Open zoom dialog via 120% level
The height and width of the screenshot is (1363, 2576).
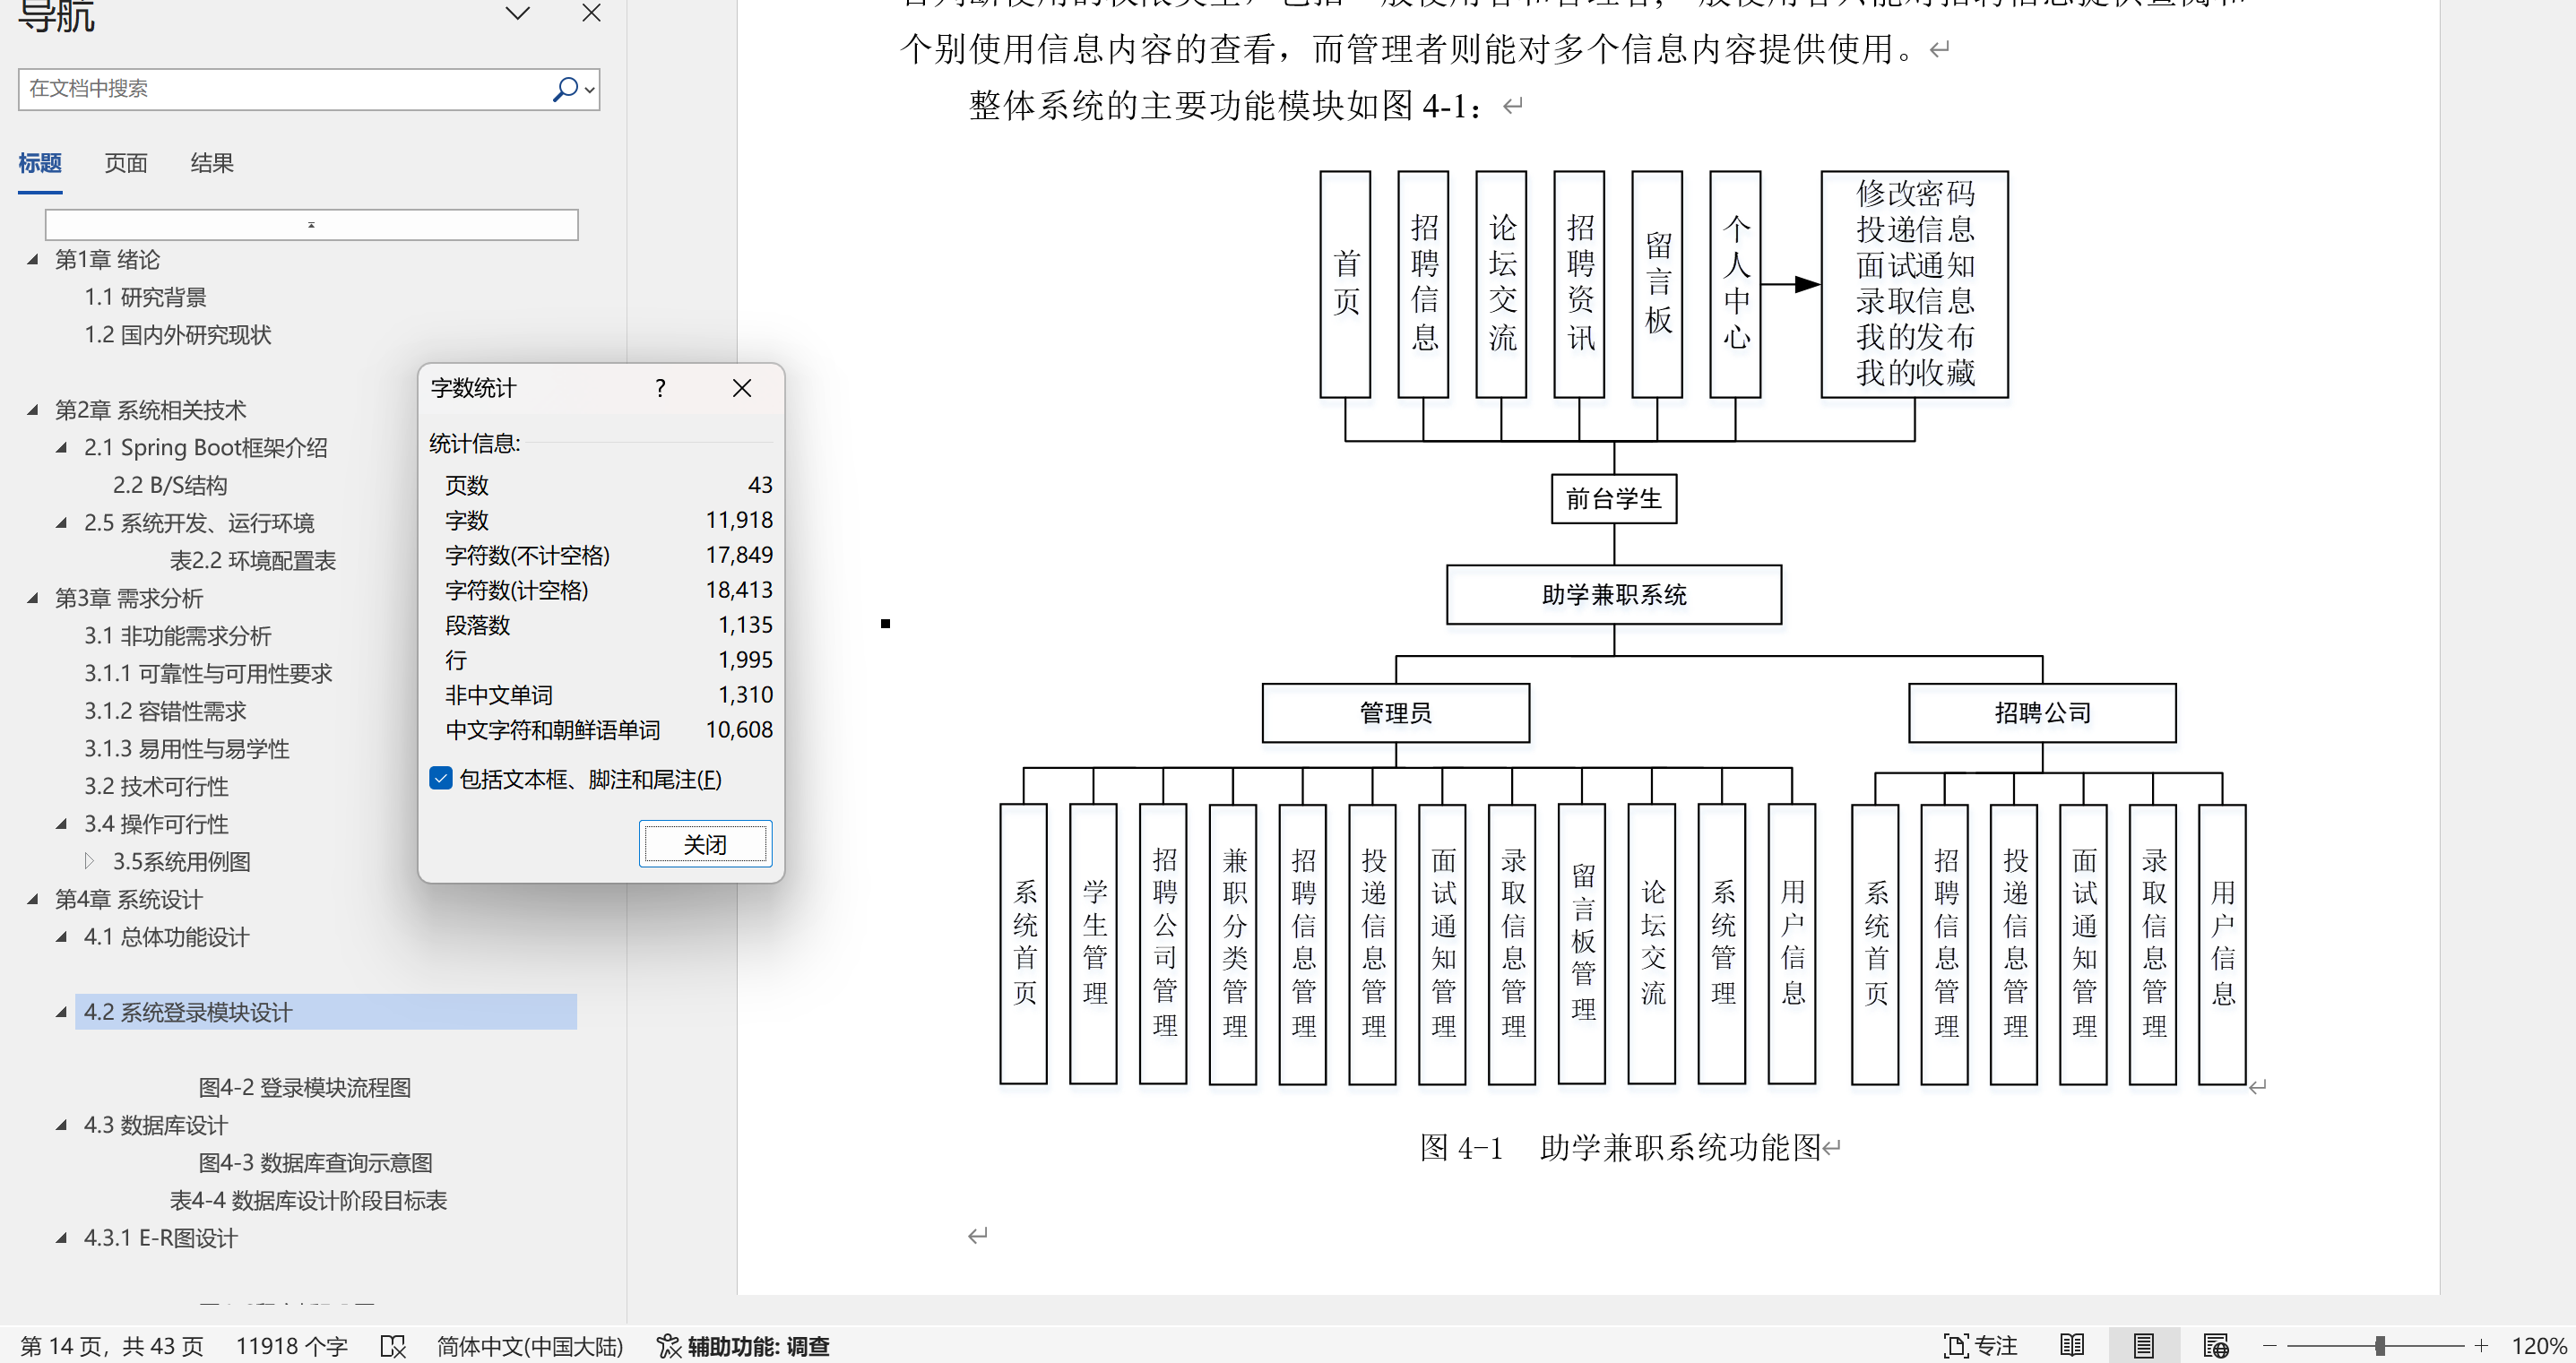pyautogui.click(x=2538, y=1346)
